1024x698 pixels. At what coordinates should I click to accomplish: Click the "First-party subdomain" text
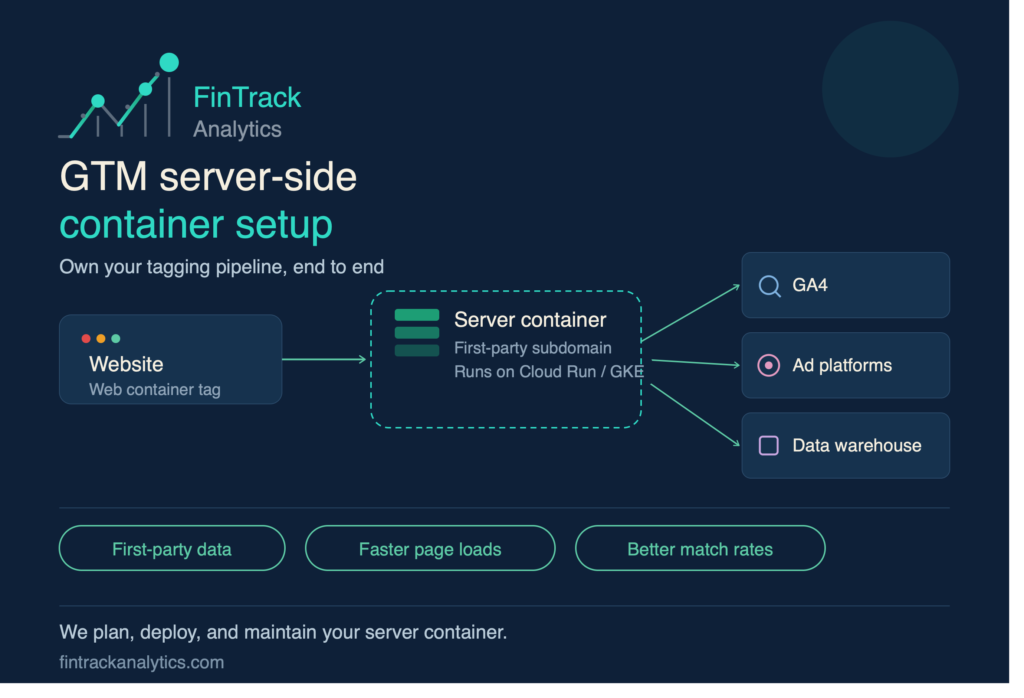533,348
